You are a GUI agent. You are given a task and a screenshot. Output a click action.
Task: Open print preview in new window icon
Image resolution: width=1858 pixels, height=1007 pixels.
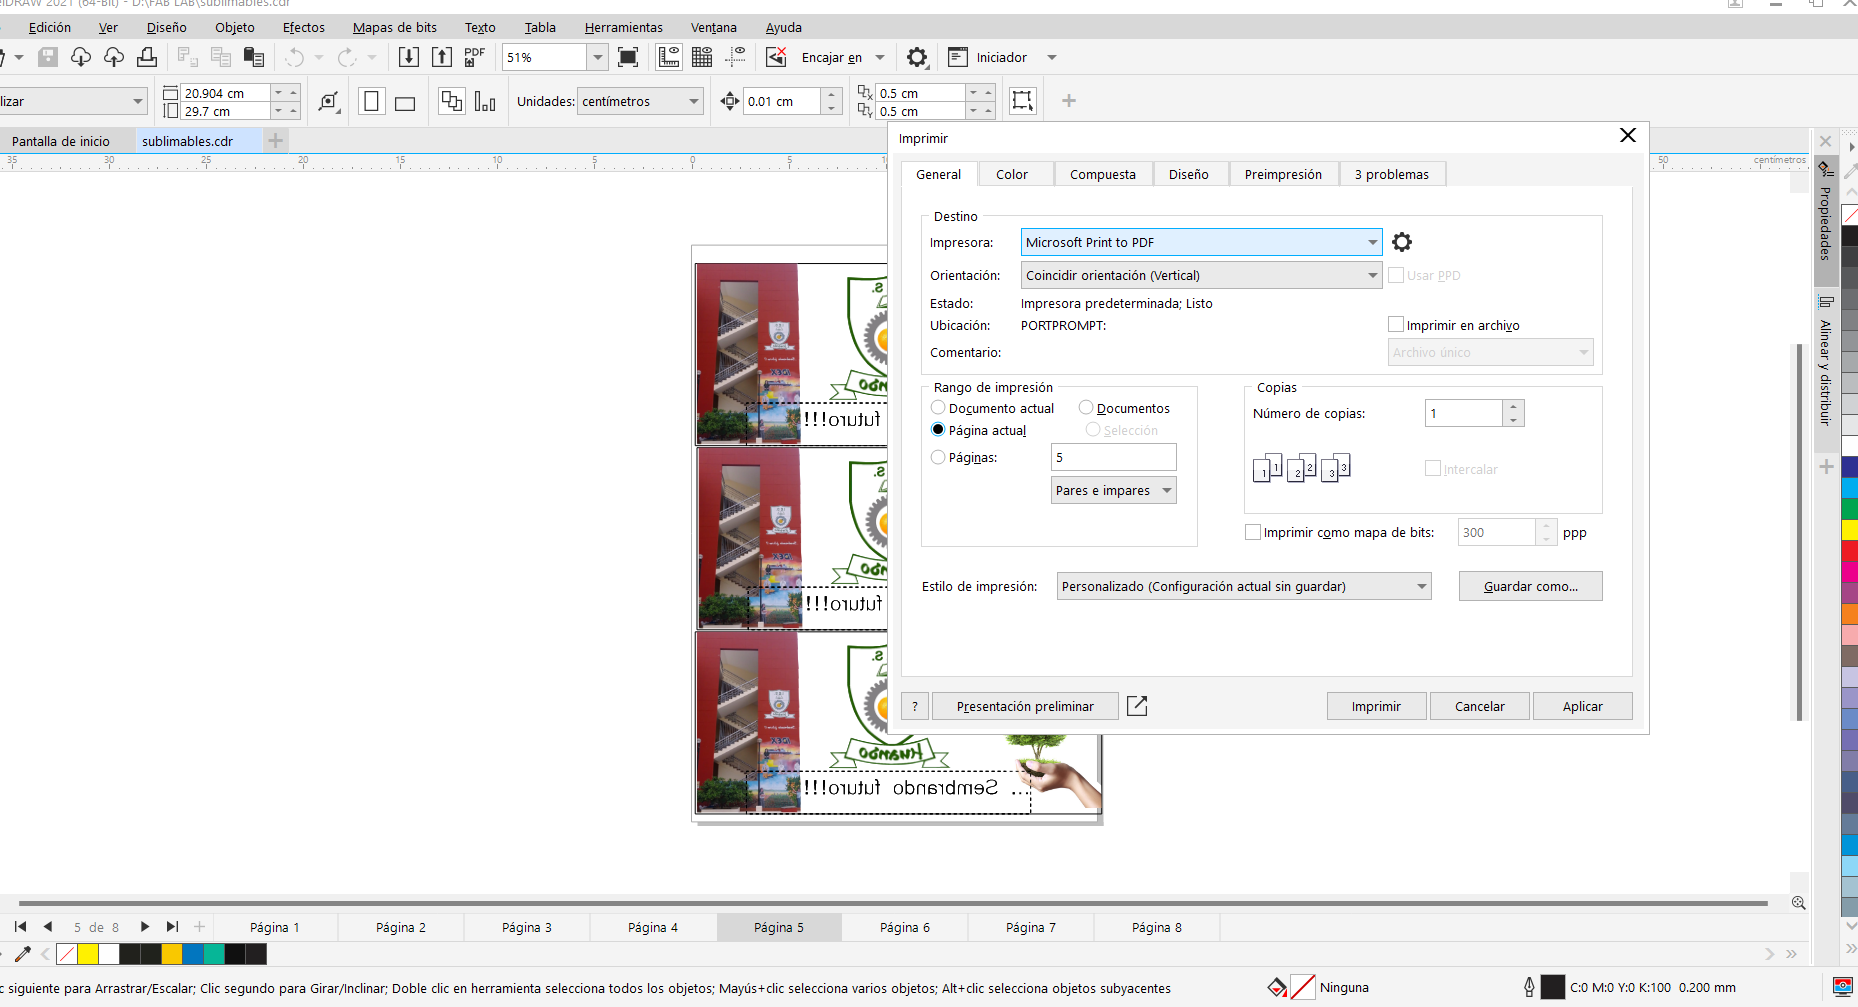[x=1137, y=706]
